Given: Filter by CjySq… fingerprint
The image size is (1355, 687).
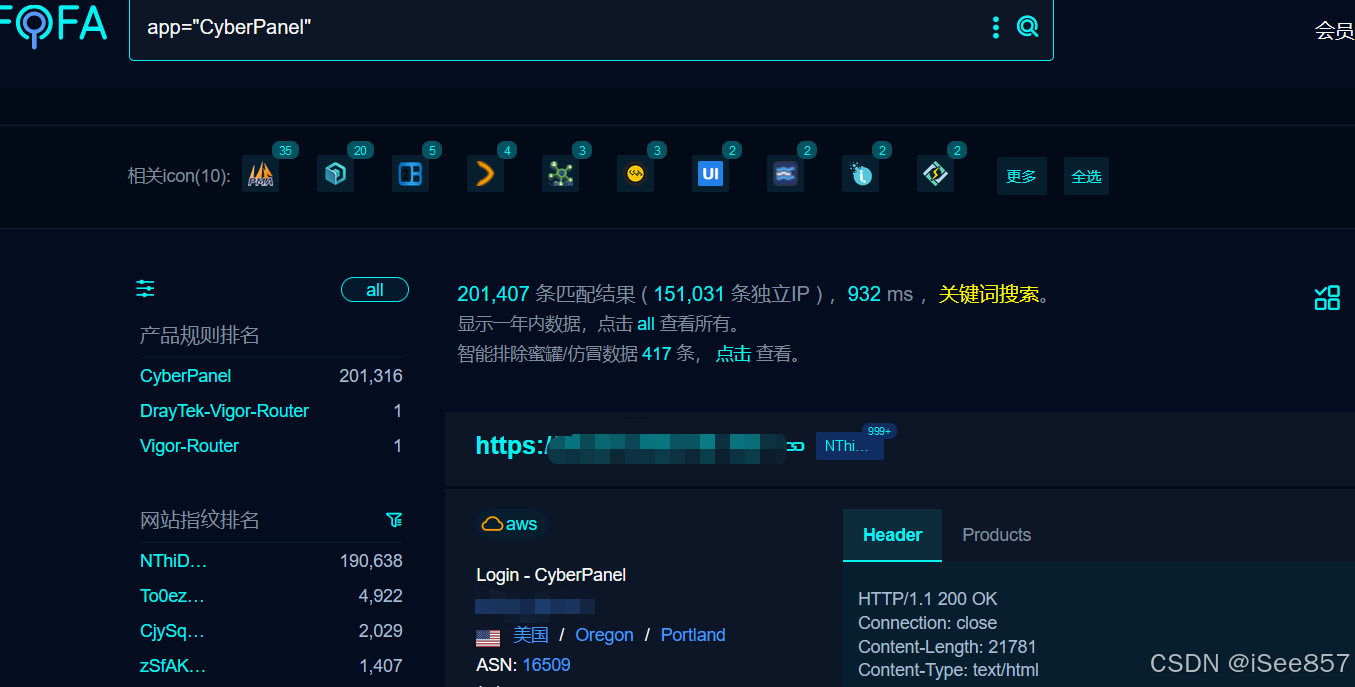Looking at the screenshot, I should click(172, 631).
